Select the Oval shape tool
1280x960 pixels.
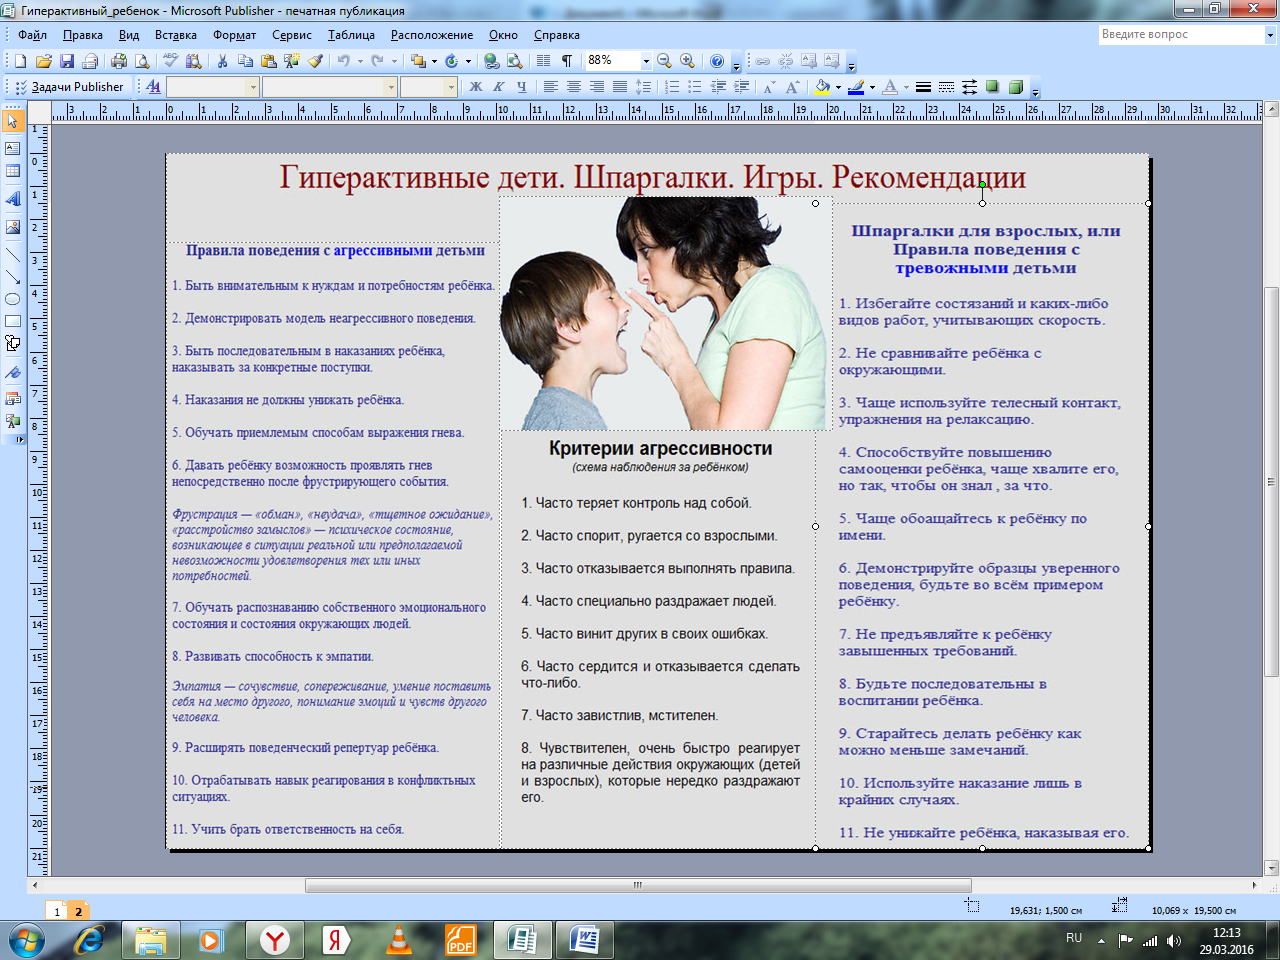[13, 299]
